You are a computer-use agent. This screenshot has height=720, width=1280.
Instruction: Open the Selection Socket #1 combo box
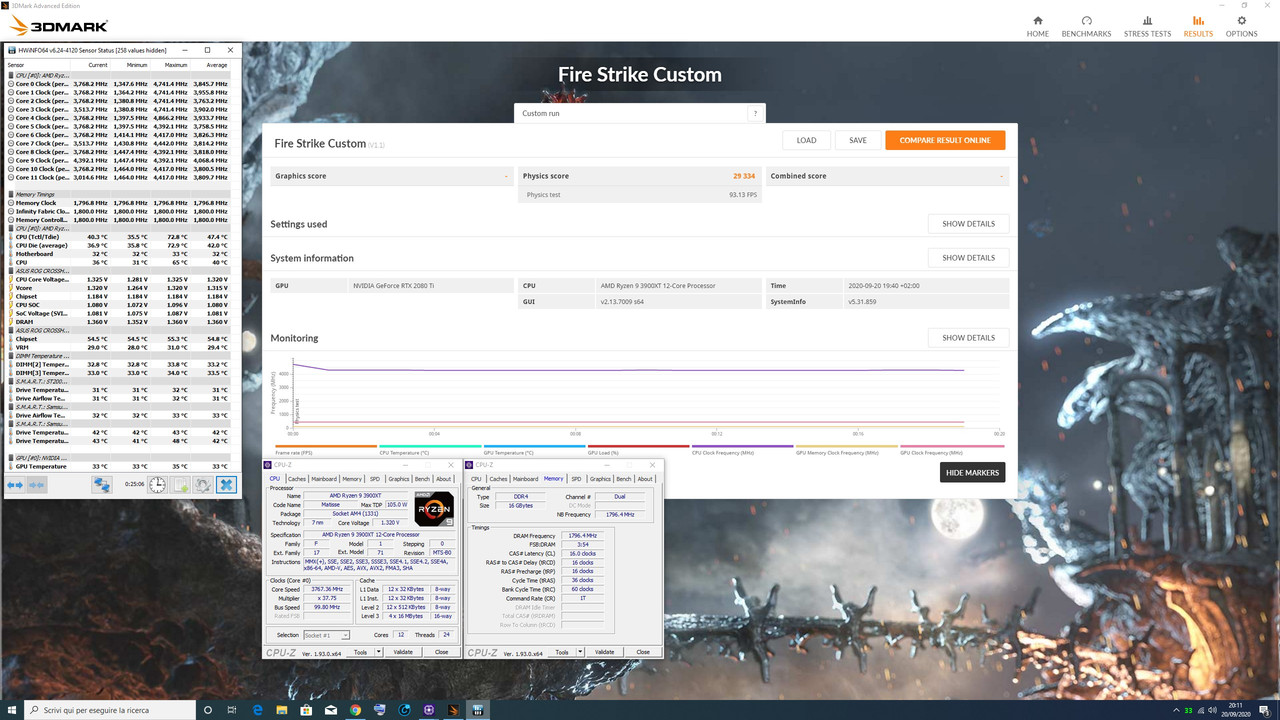point(326,635)
